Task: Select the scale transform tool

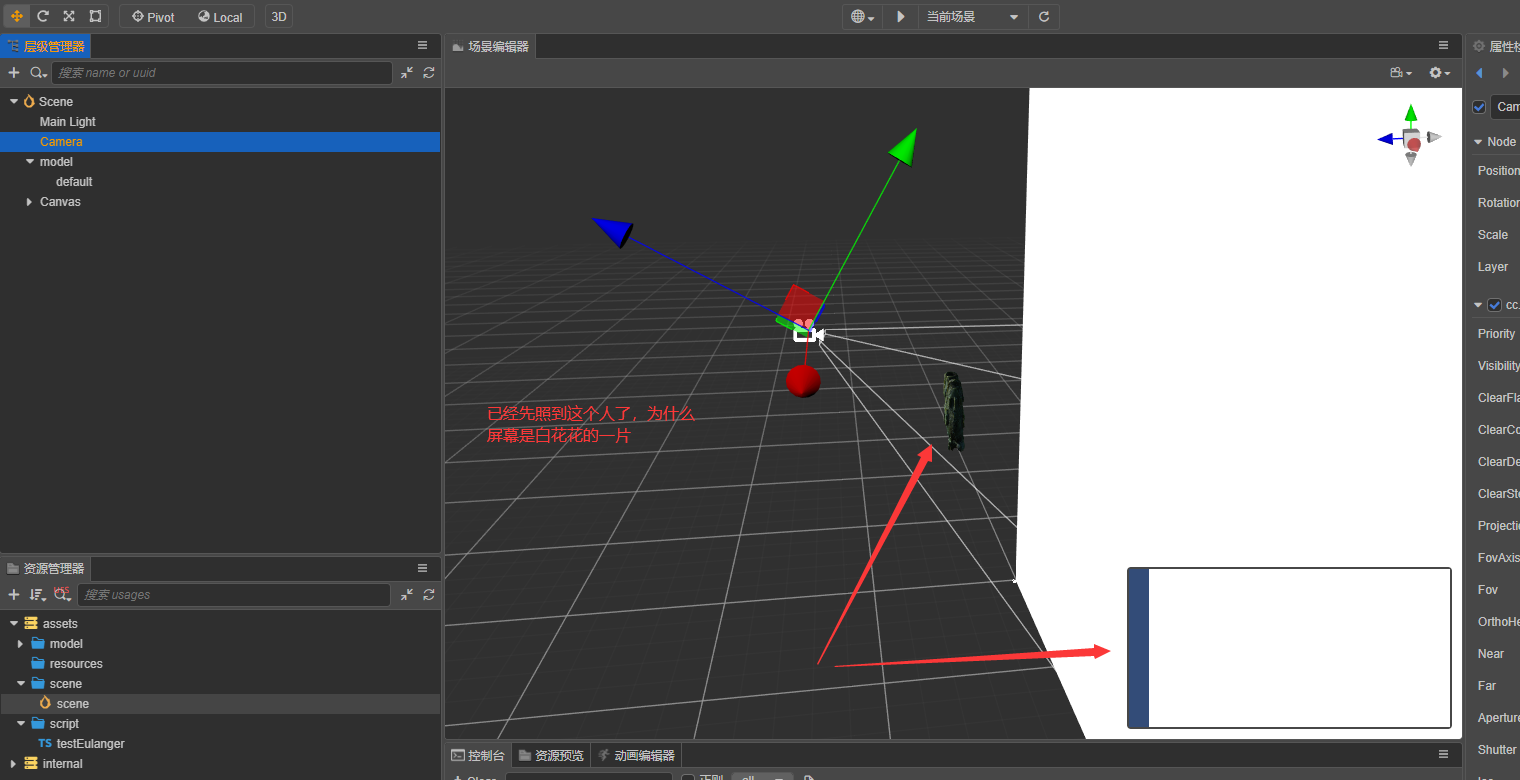Action: (69, 16)
